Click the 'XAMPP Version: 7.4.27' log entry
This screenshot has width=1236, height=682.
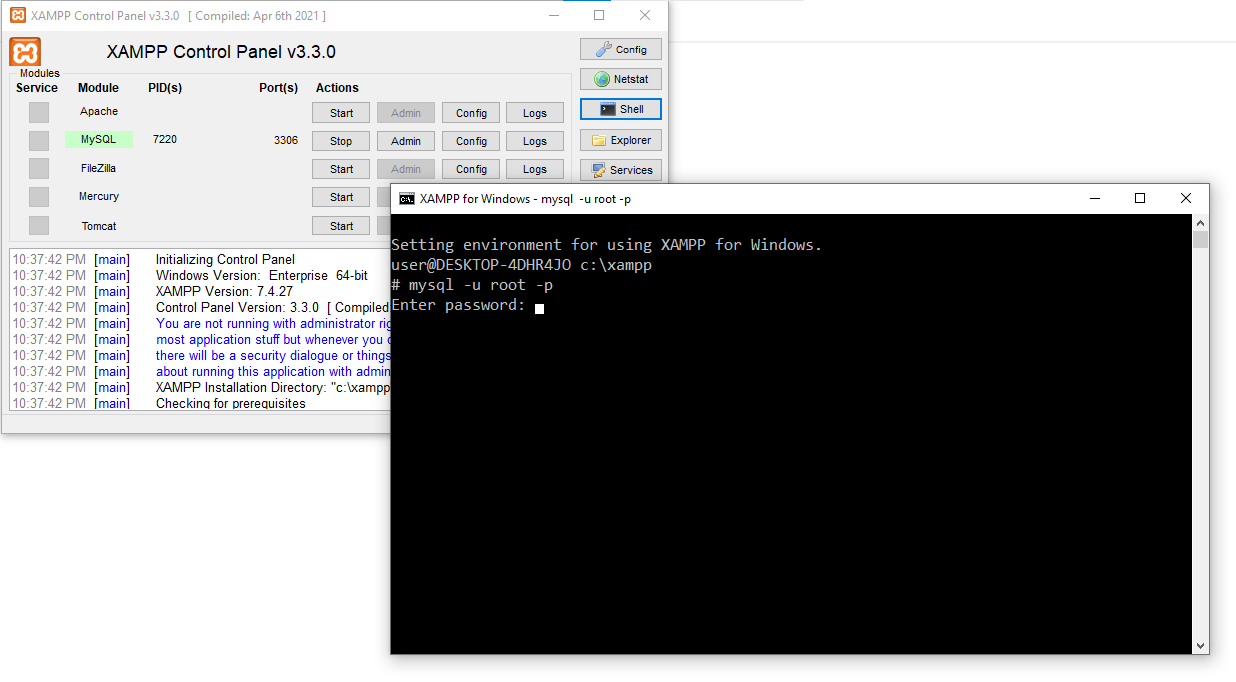[224, 291]
